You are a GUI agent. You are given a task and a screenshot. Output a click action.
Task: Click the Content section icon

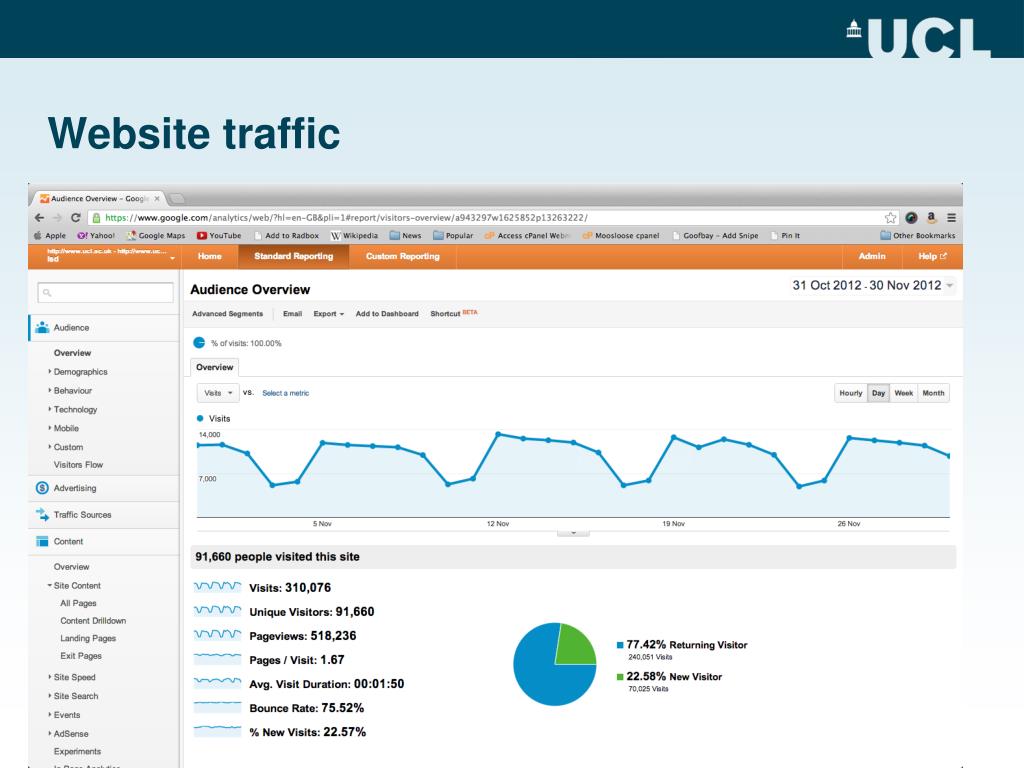(x=42, y=541)
